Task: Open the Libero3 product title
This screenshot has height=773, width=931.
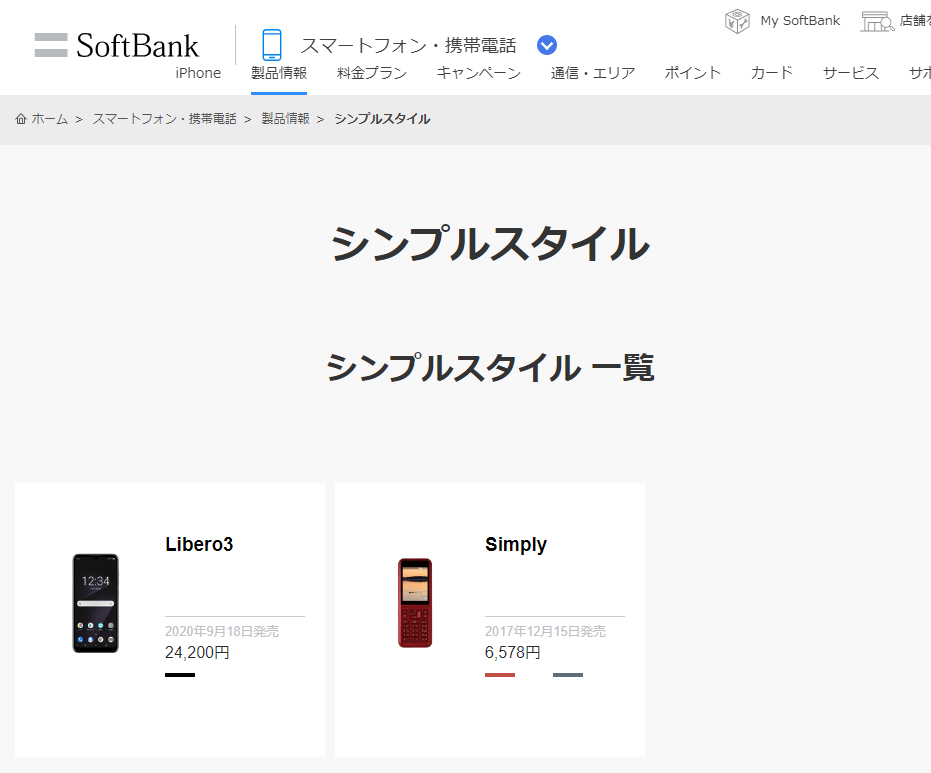Action: coord(199,544)
